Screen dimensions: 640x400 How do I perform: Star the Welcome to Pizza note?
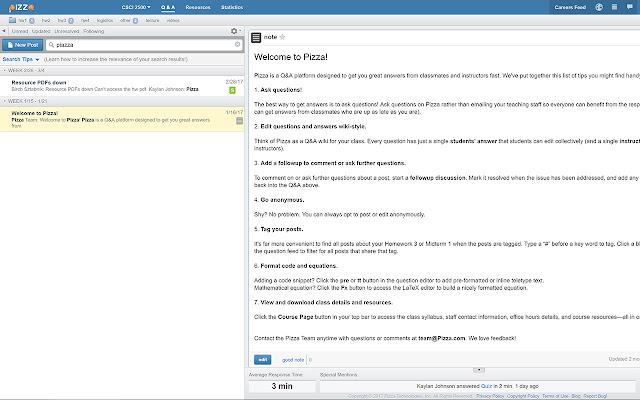282,37
